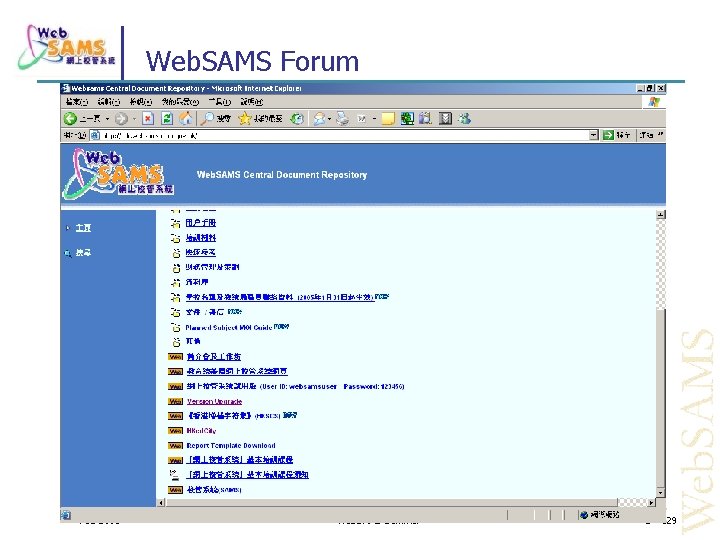Open the Version Upgrade link

pyautogui.click(x=214, y=401)
